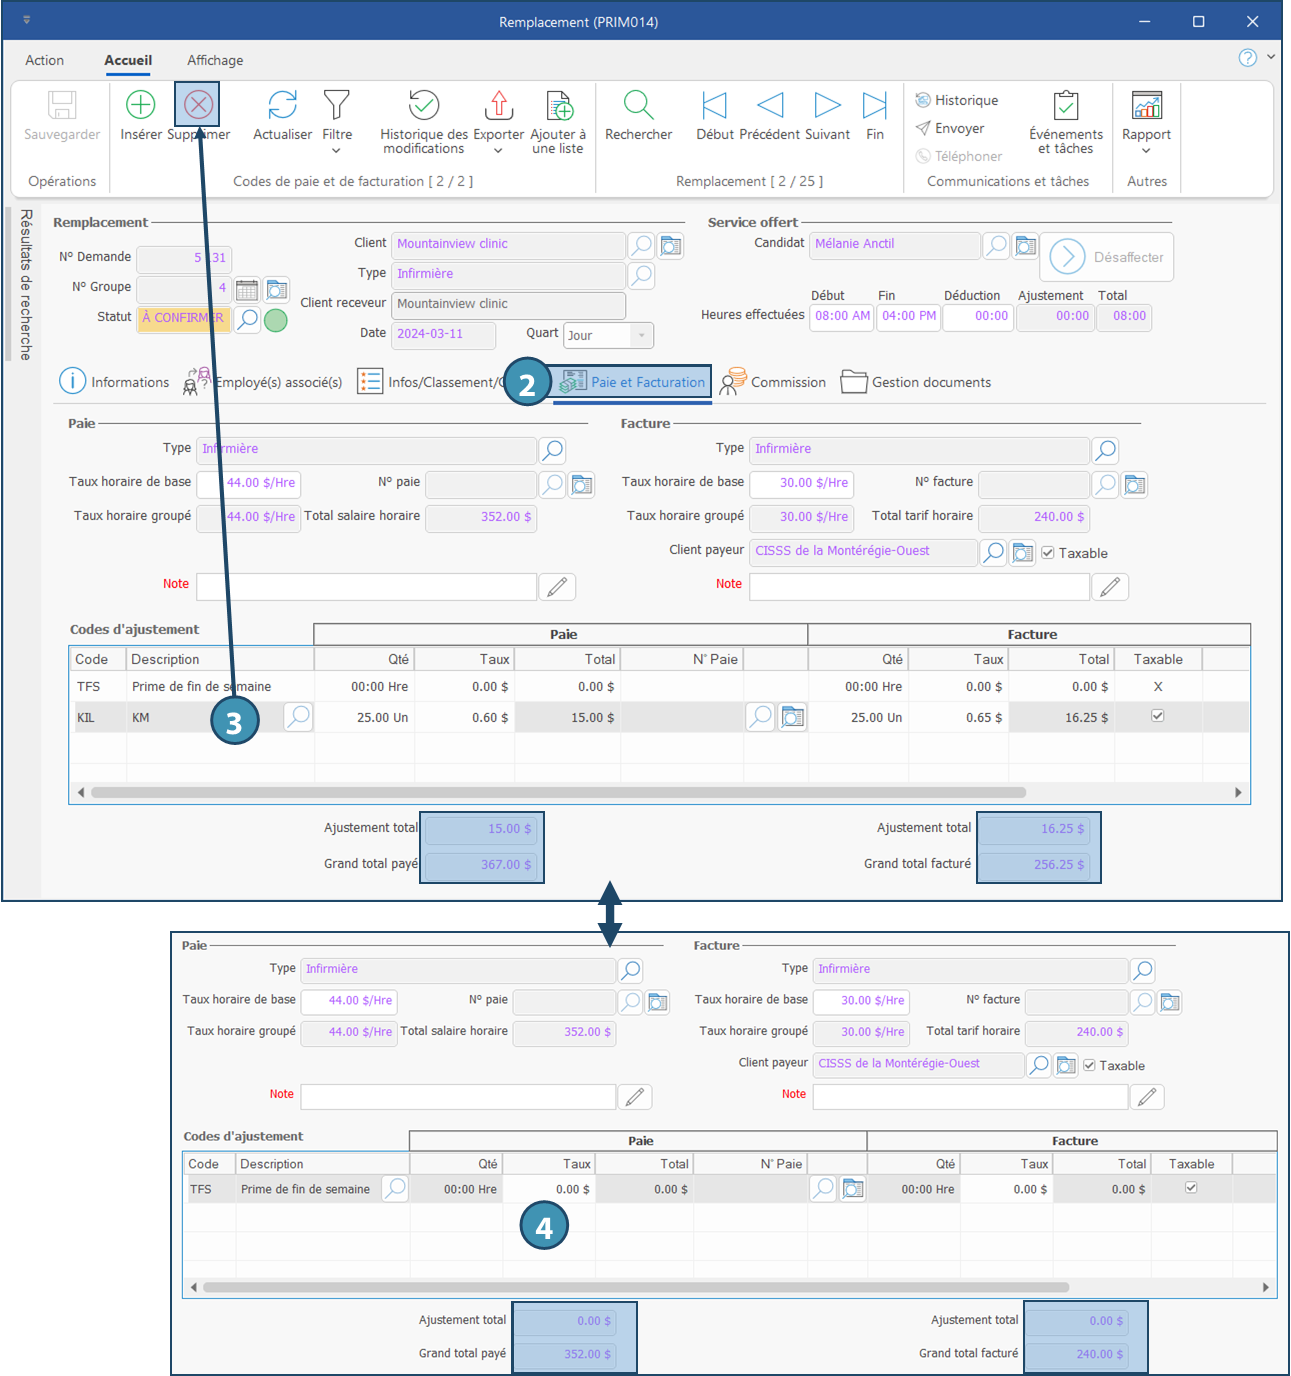Click the Rechercher magnifier in ribbon
This screenshot has height=1376, width=1291.
pyautogui.click(x=638, y=105)
